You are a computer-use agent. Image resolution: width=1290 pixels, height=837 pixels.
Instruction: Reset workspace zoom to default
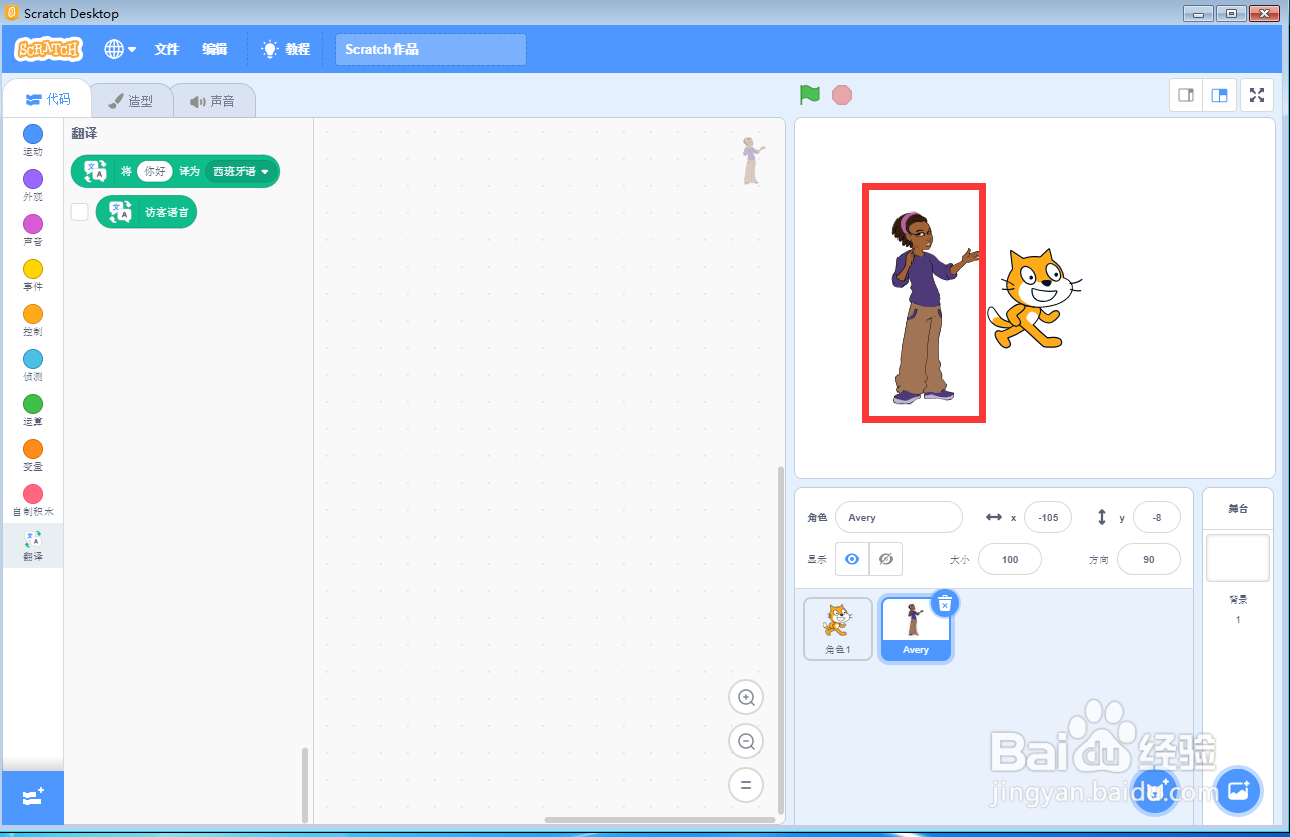pos(746,785)
